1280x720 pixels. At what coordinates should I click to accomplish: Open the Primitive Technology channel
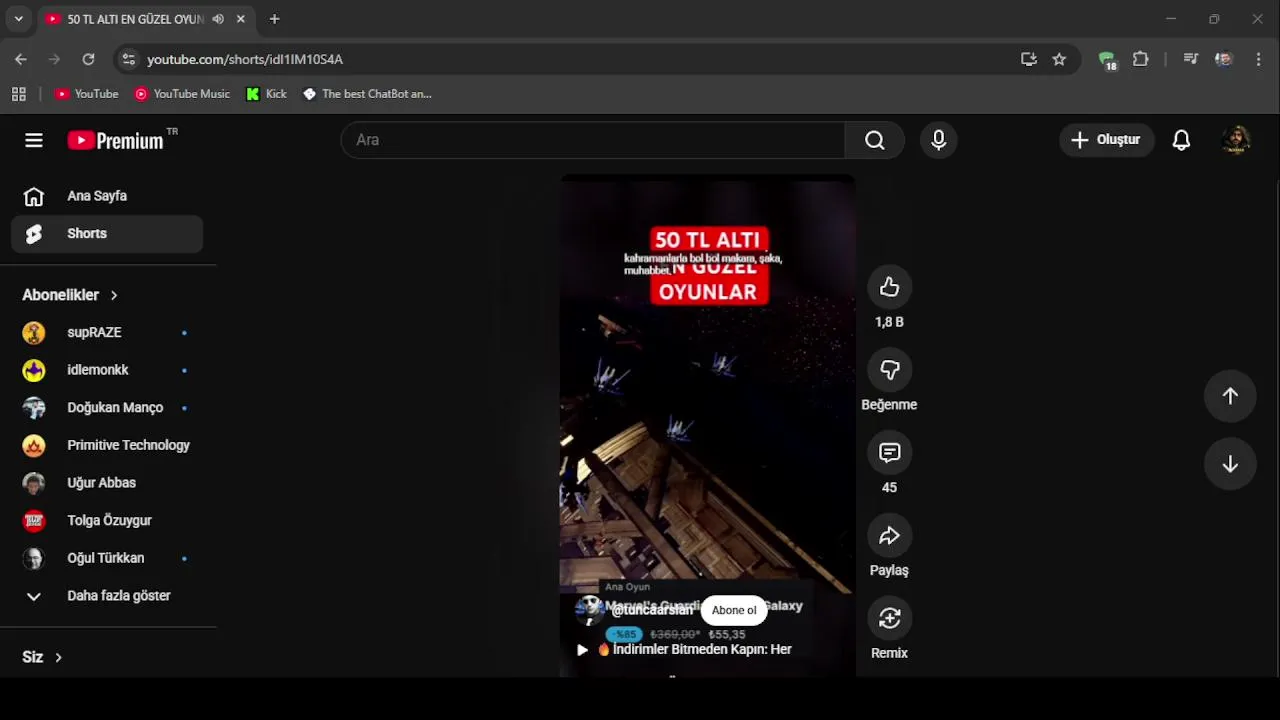click(108, 445)
